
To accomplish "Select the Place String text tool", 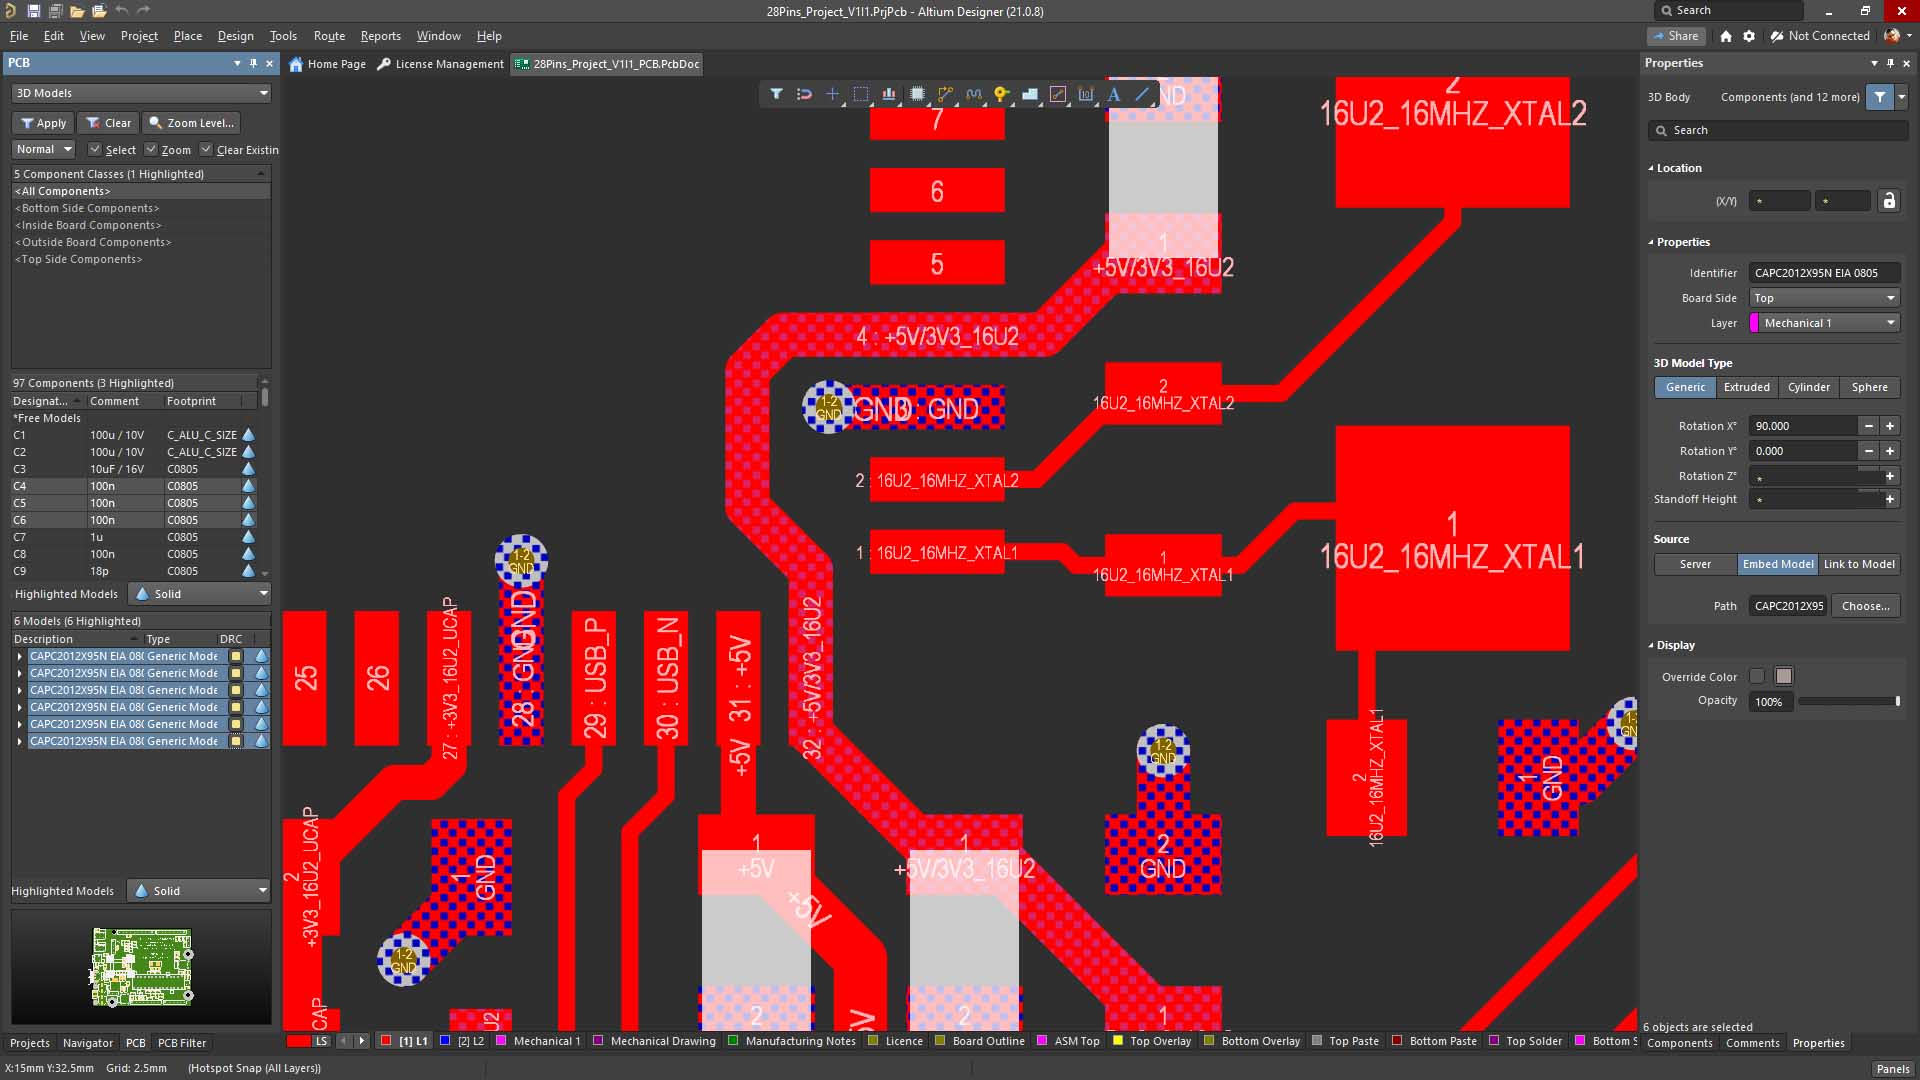I will 1114,94.
